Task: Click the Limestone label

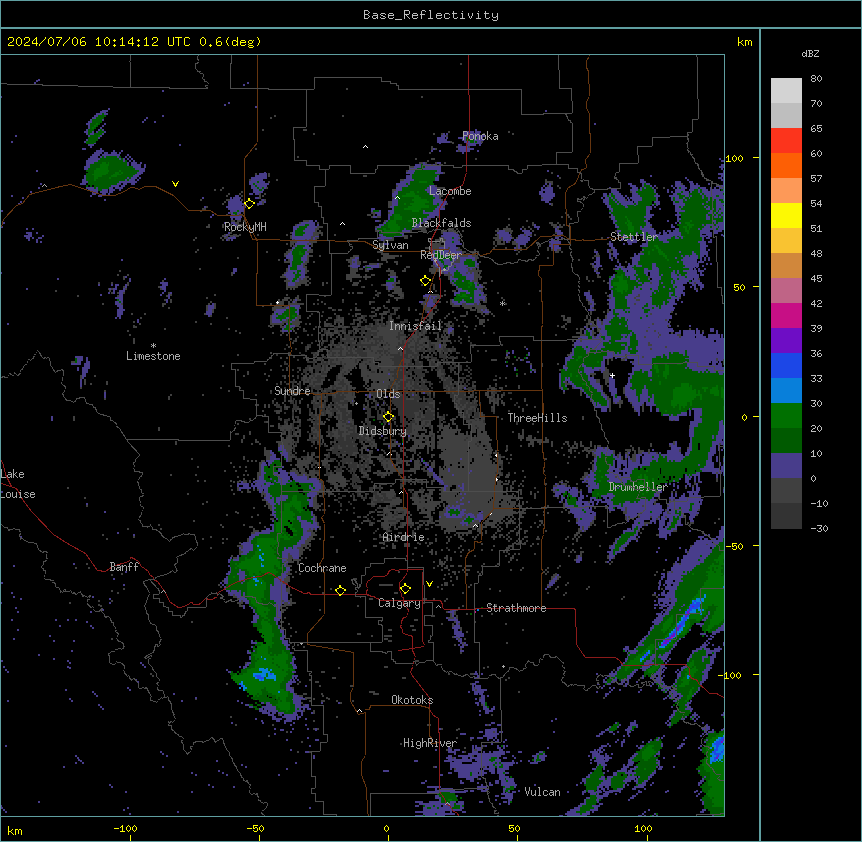Action: pyautogui.click(x=153, y=356)
